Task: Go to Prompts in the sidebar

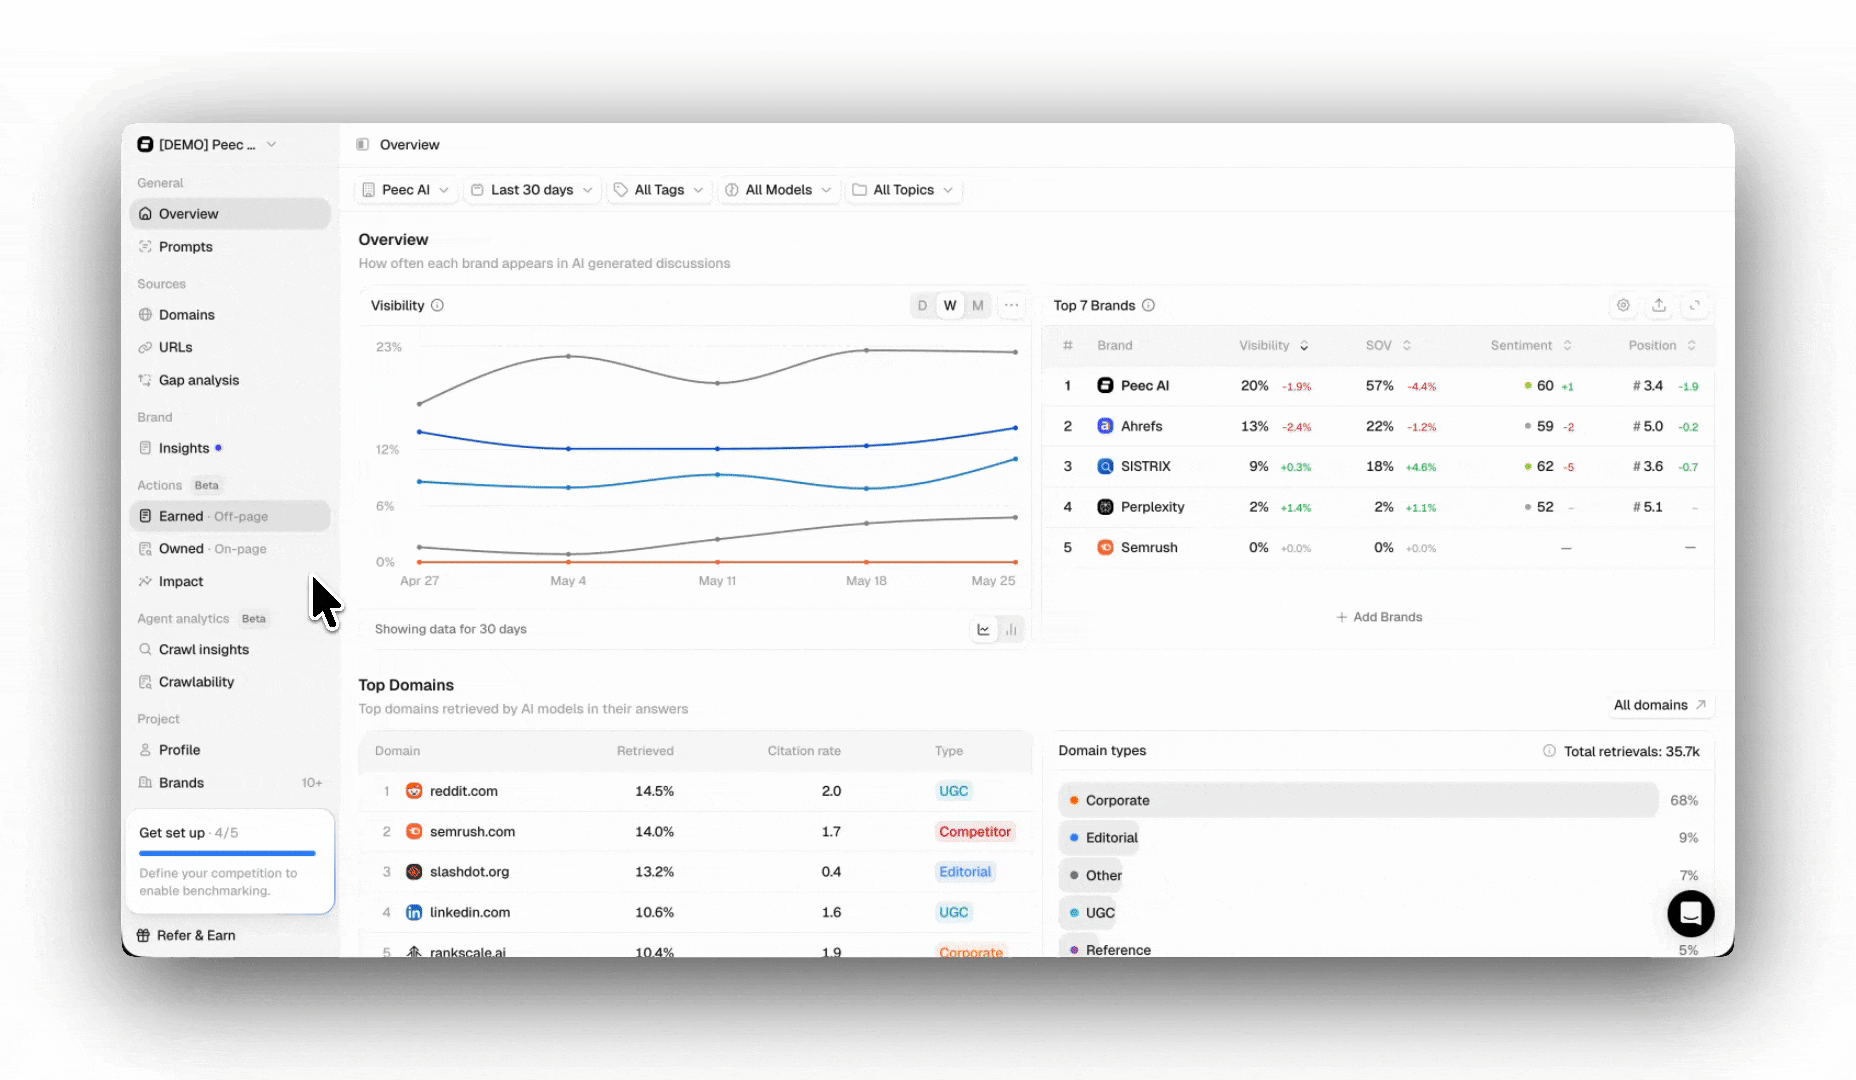Action: click(230, 247)
